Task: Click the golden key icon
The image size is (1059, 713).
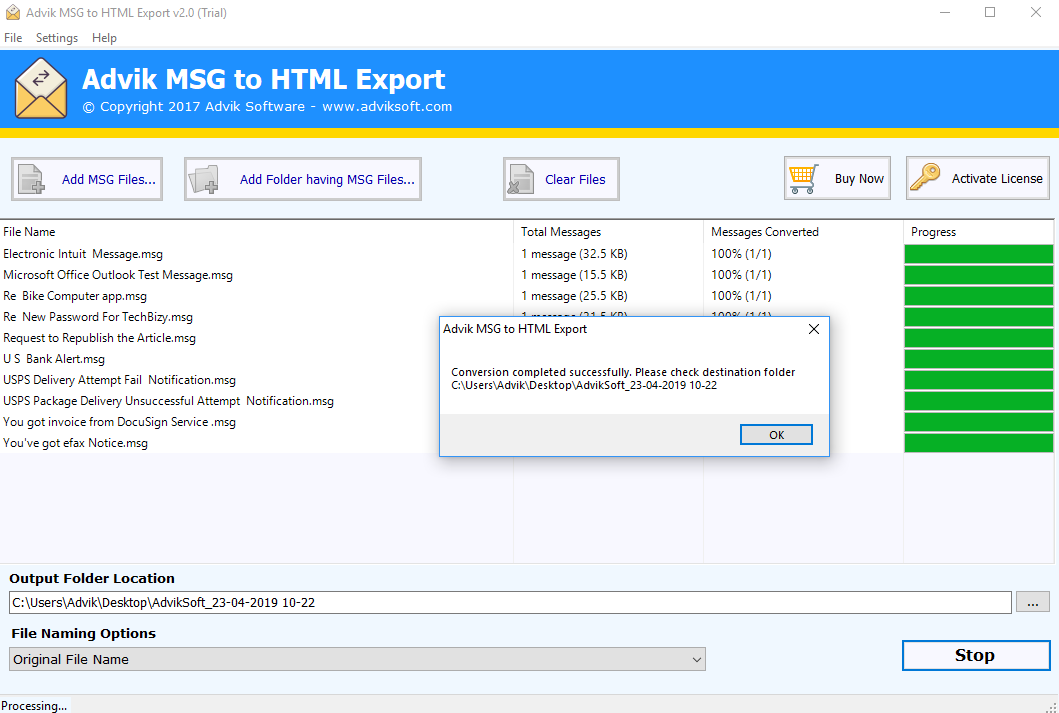Action: point(925,178)
